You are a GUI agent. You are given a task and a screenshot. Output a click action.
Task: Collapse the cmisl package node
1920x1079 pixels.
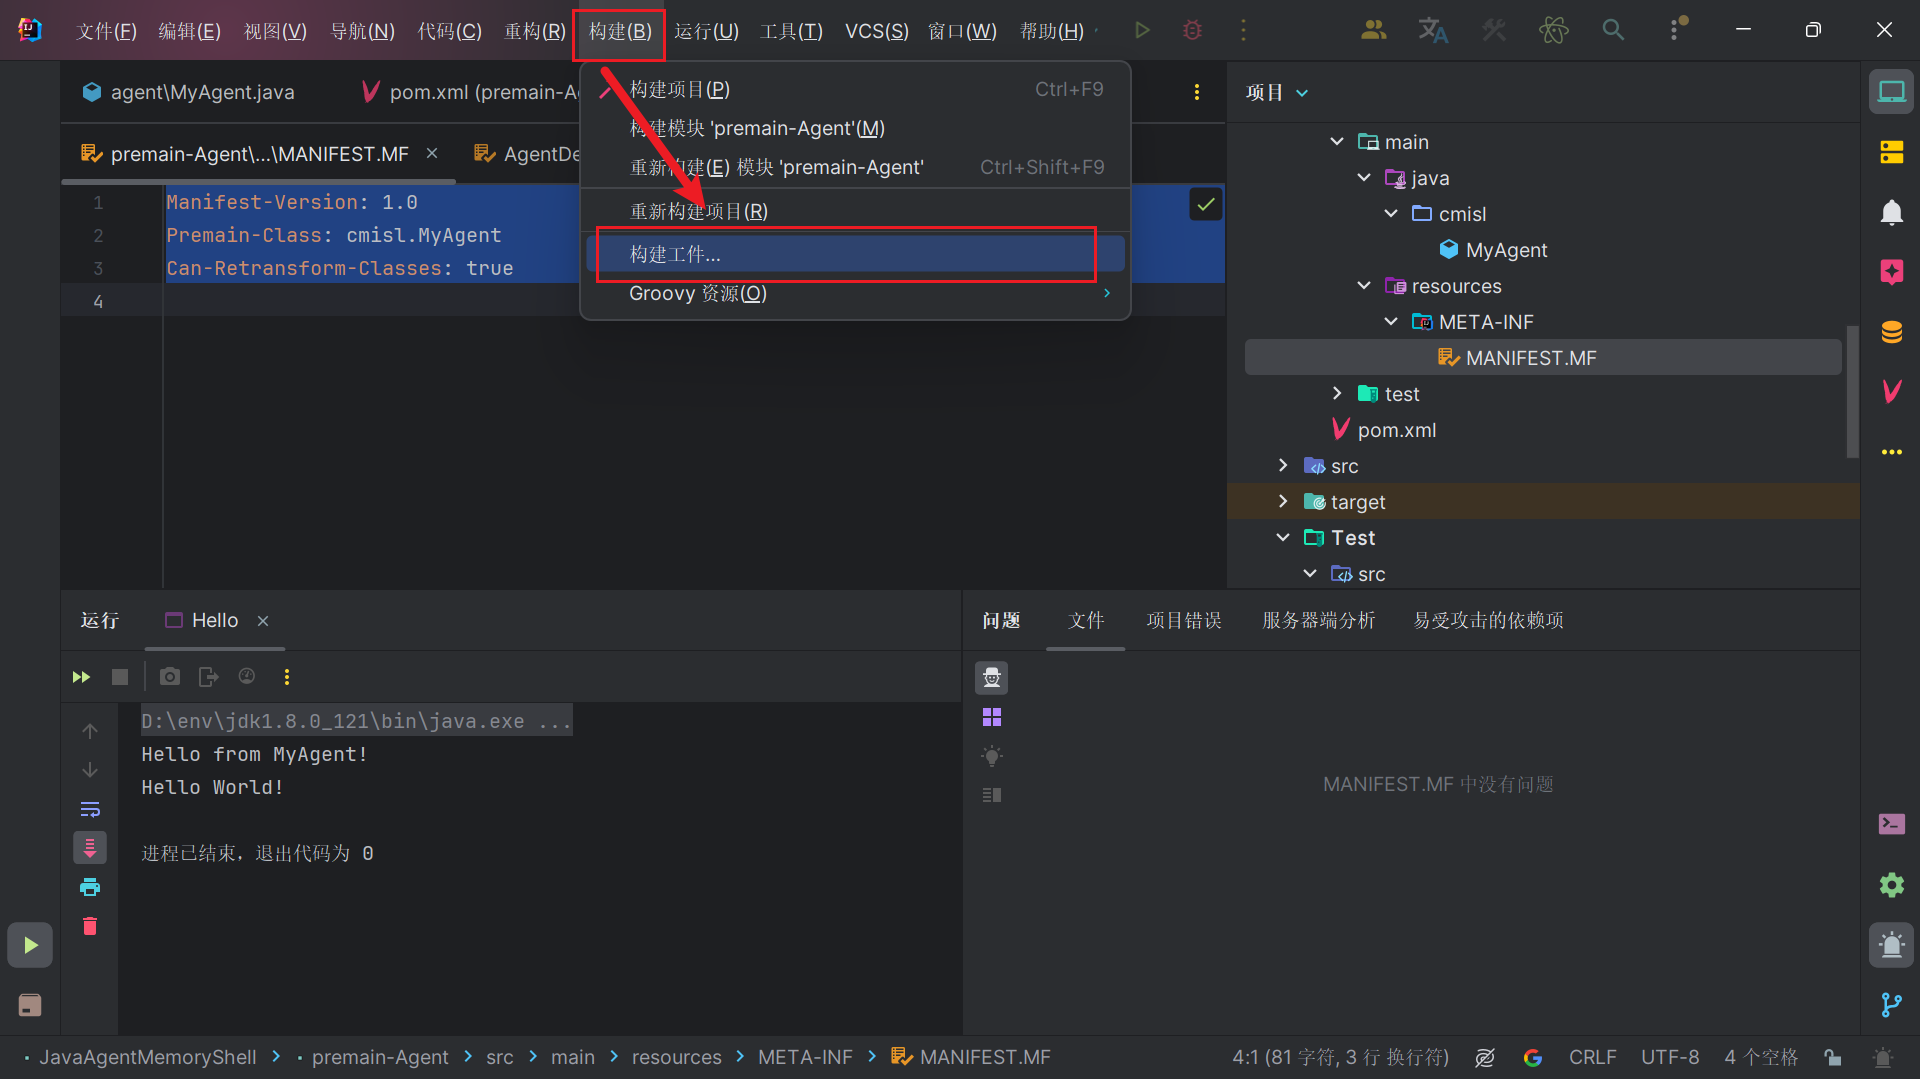[x=1391, y=214]
